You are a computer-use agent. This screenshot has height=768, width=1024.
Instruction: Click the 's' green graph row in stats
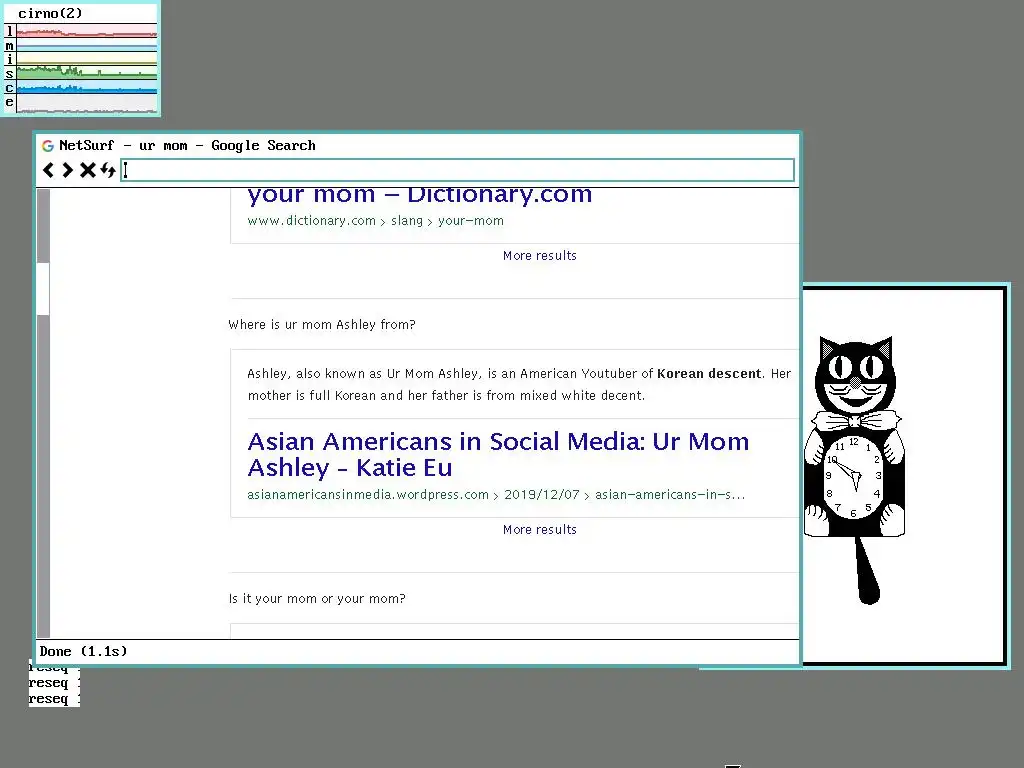coord(81,73)
